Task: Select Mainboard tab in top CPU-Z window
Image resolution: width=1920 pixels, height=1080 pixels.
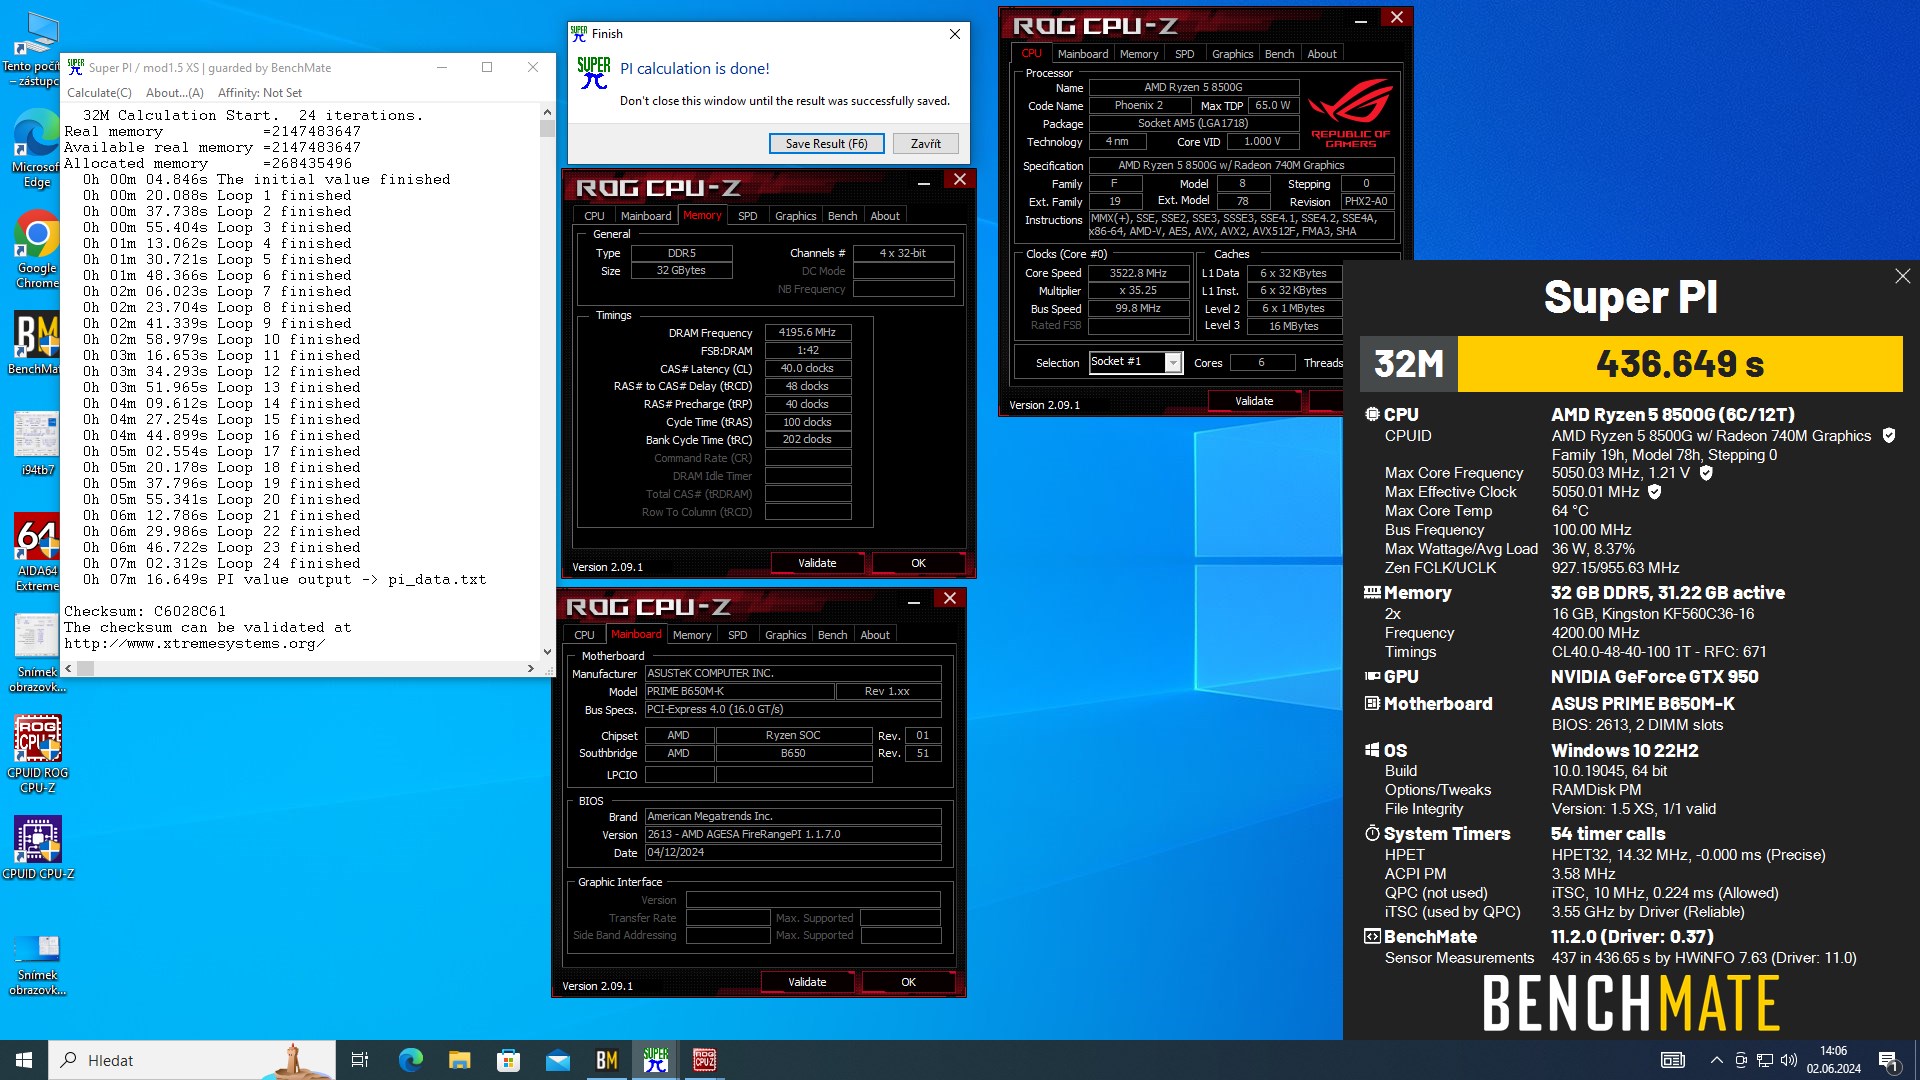Action: point(1083,54)
